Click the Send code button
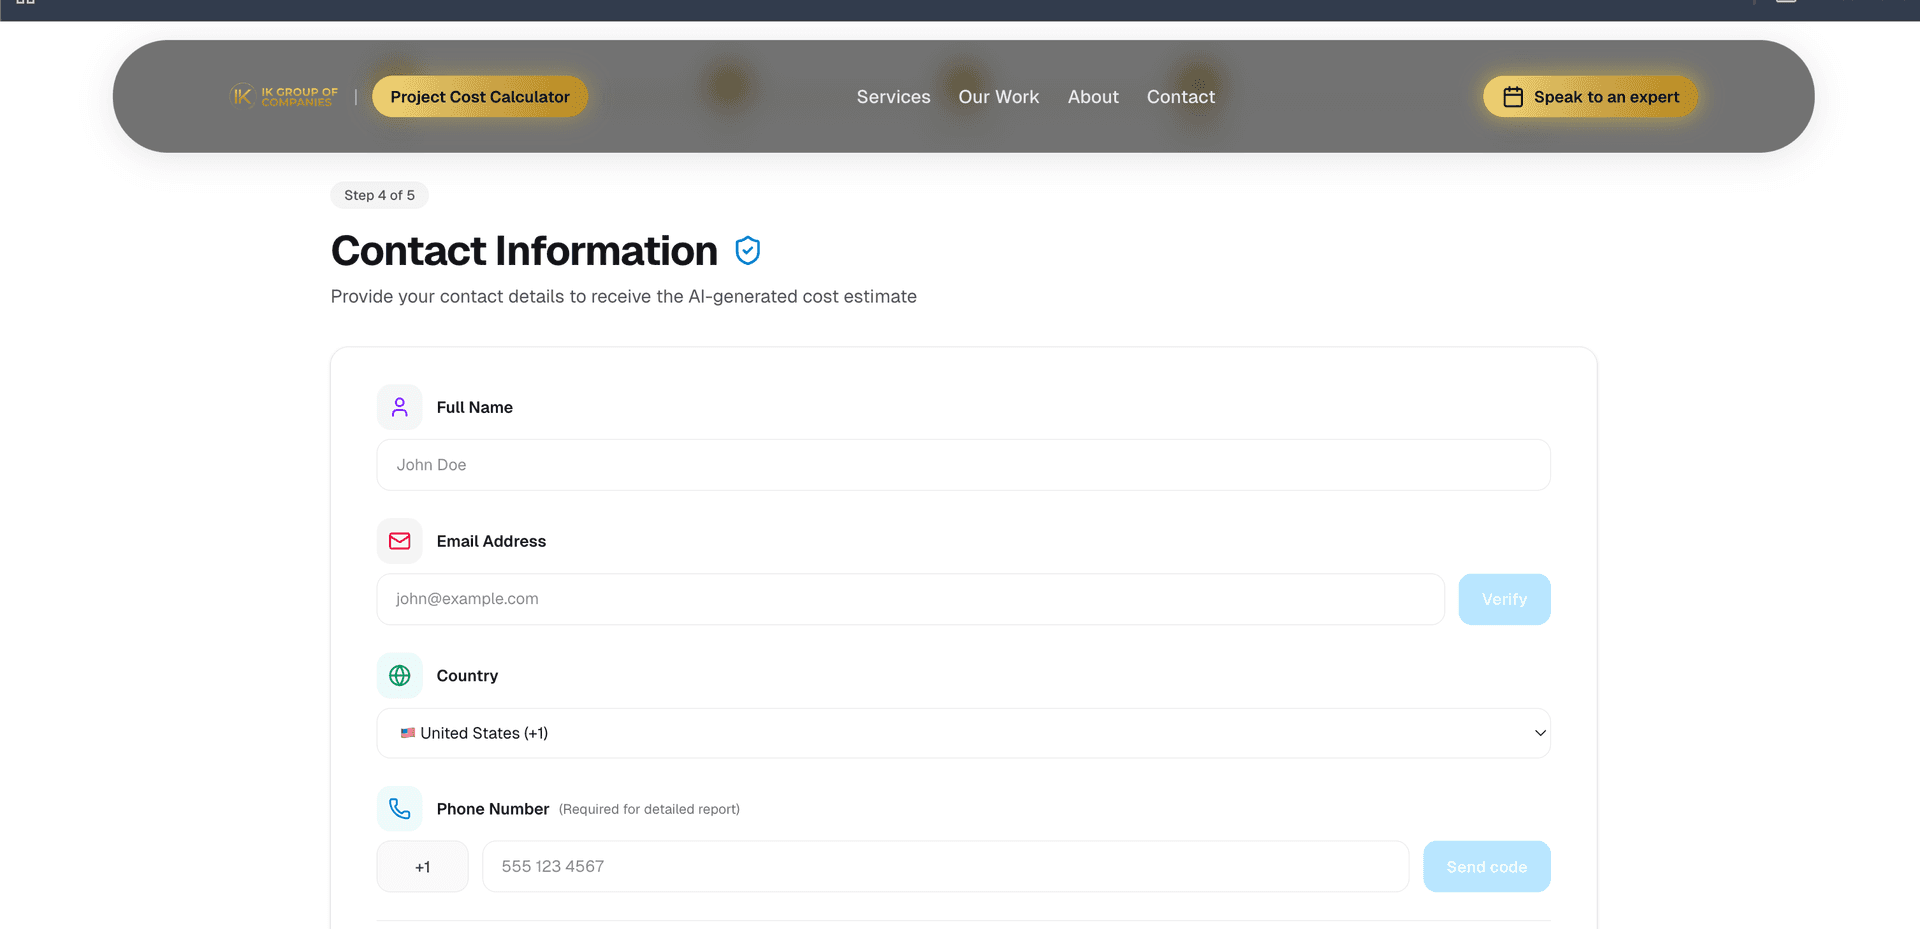 coord(1486,867)
